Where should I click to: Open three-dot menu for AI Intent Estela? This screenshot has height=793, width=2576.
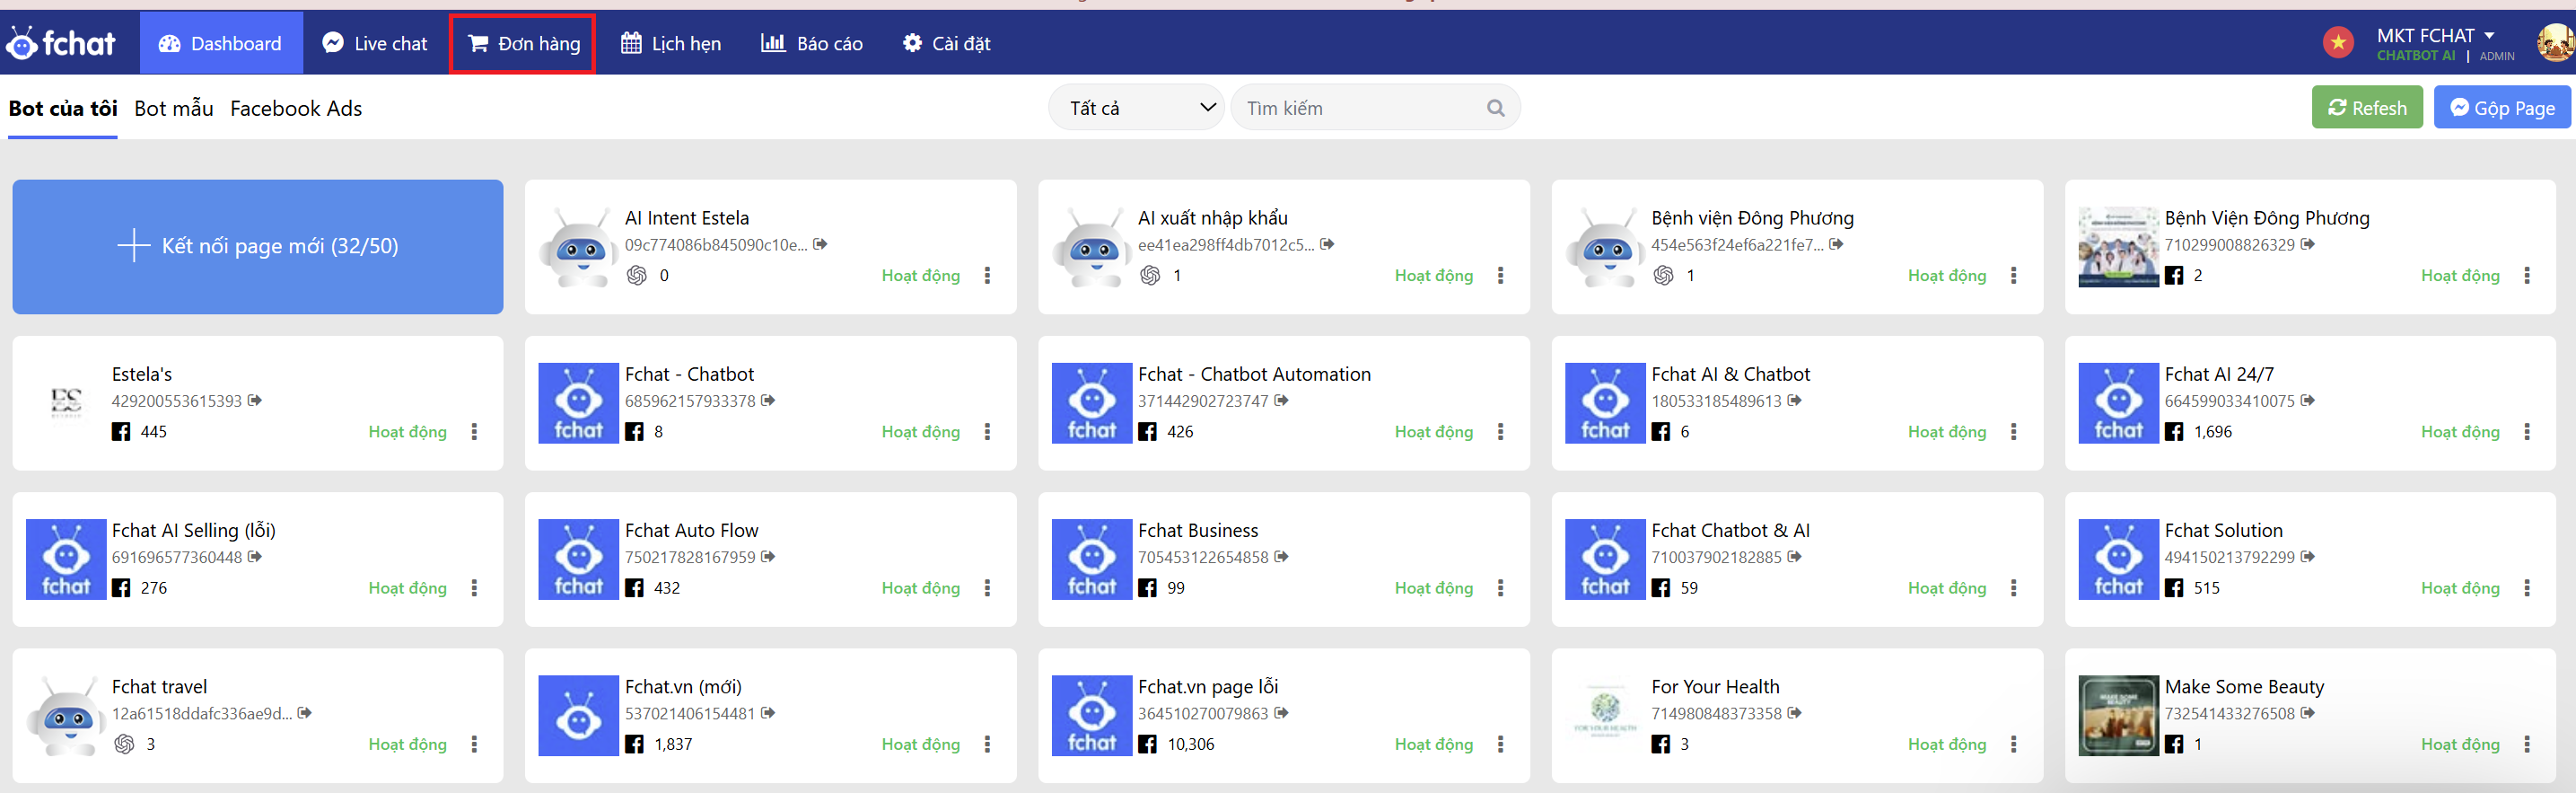tap(987, 275)
